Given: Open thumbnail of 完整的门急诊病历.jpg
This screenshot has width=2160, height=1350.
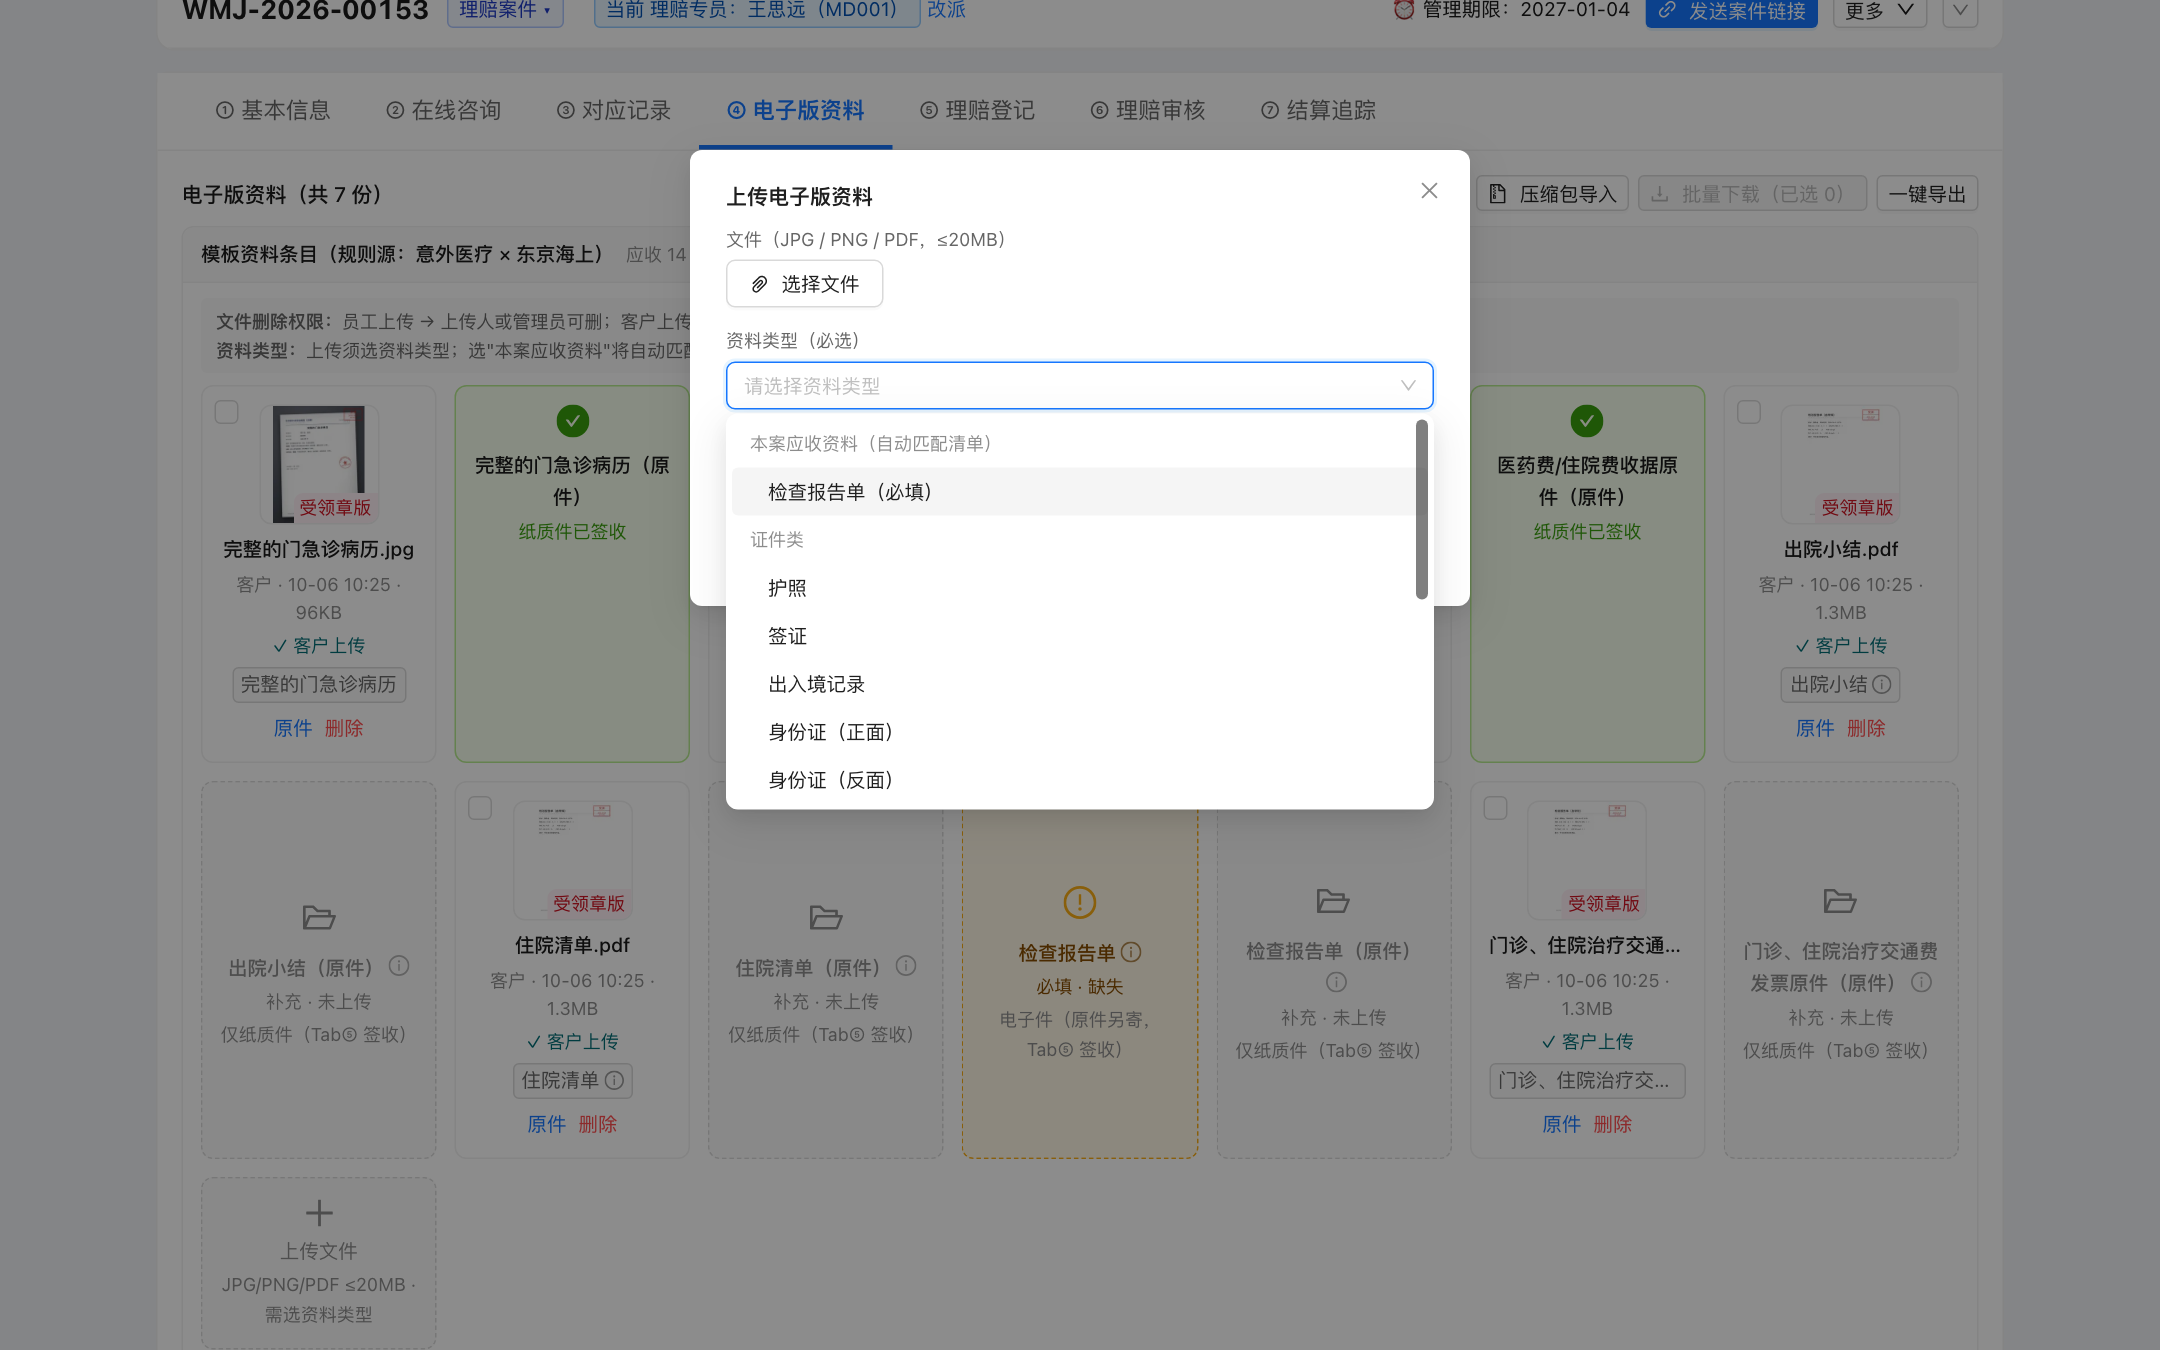Looking at the screenshot, I should tap(319, 464).
